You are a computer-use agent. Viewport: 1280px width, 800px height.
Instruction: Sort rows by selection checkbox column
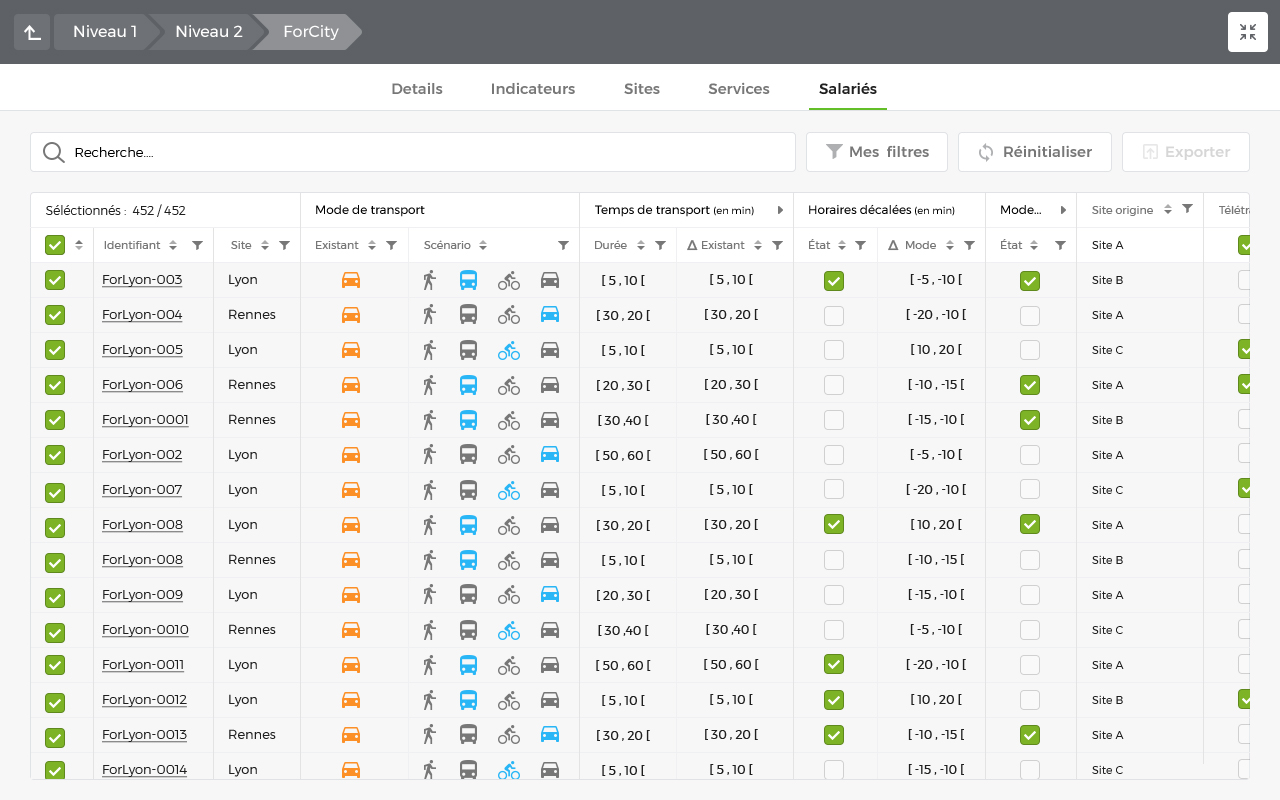tap(79, 245)
